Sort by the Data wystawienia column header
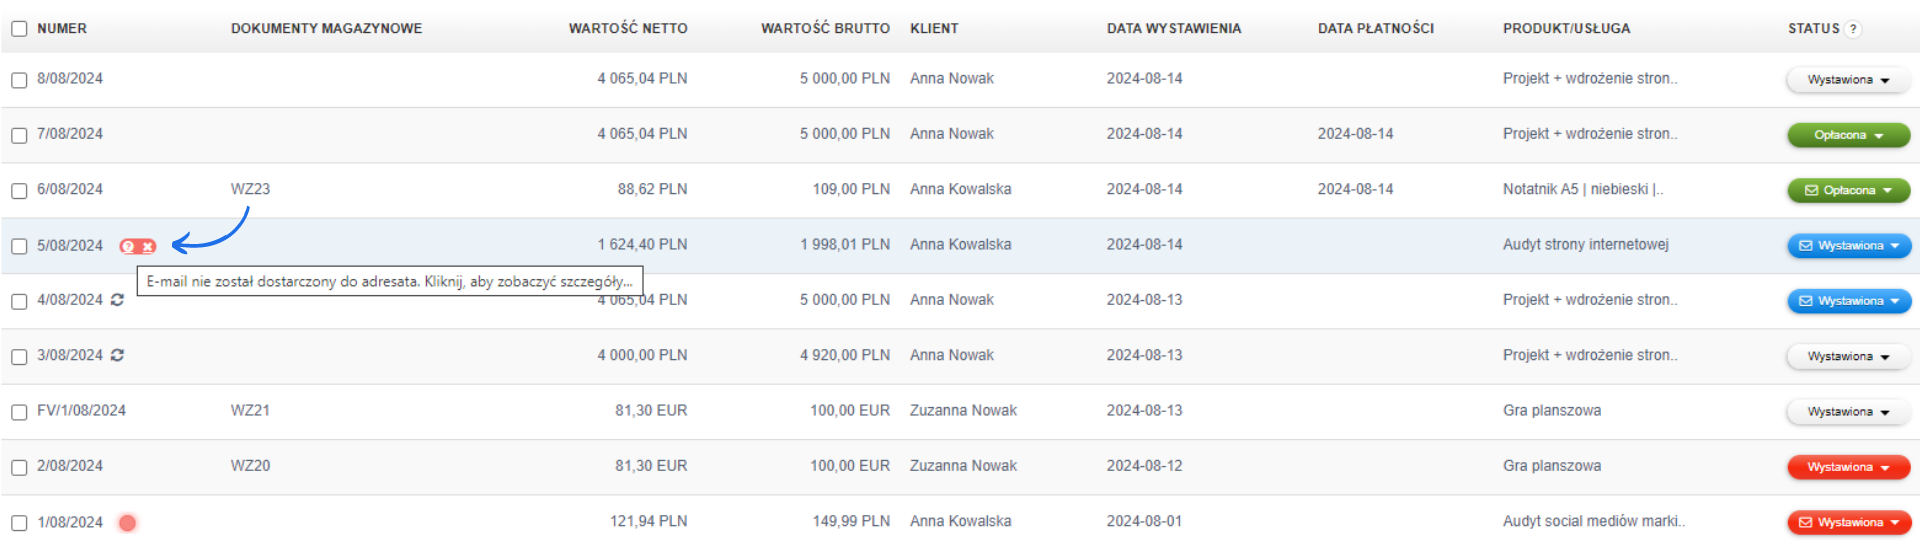This screenshot has width=1920, height=550. (x=1173, y=29)
